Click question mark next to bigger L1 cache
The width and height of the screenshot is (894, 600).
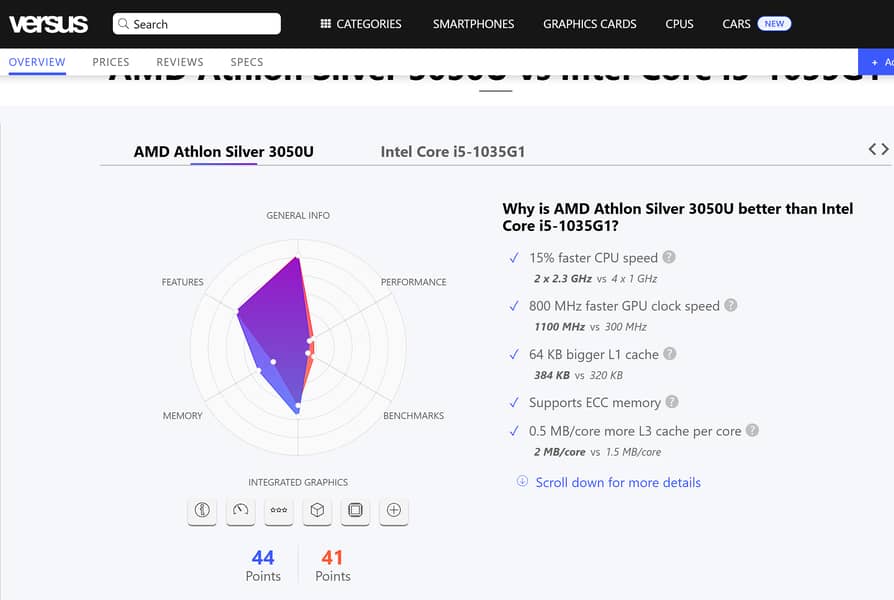click(670, 353)
